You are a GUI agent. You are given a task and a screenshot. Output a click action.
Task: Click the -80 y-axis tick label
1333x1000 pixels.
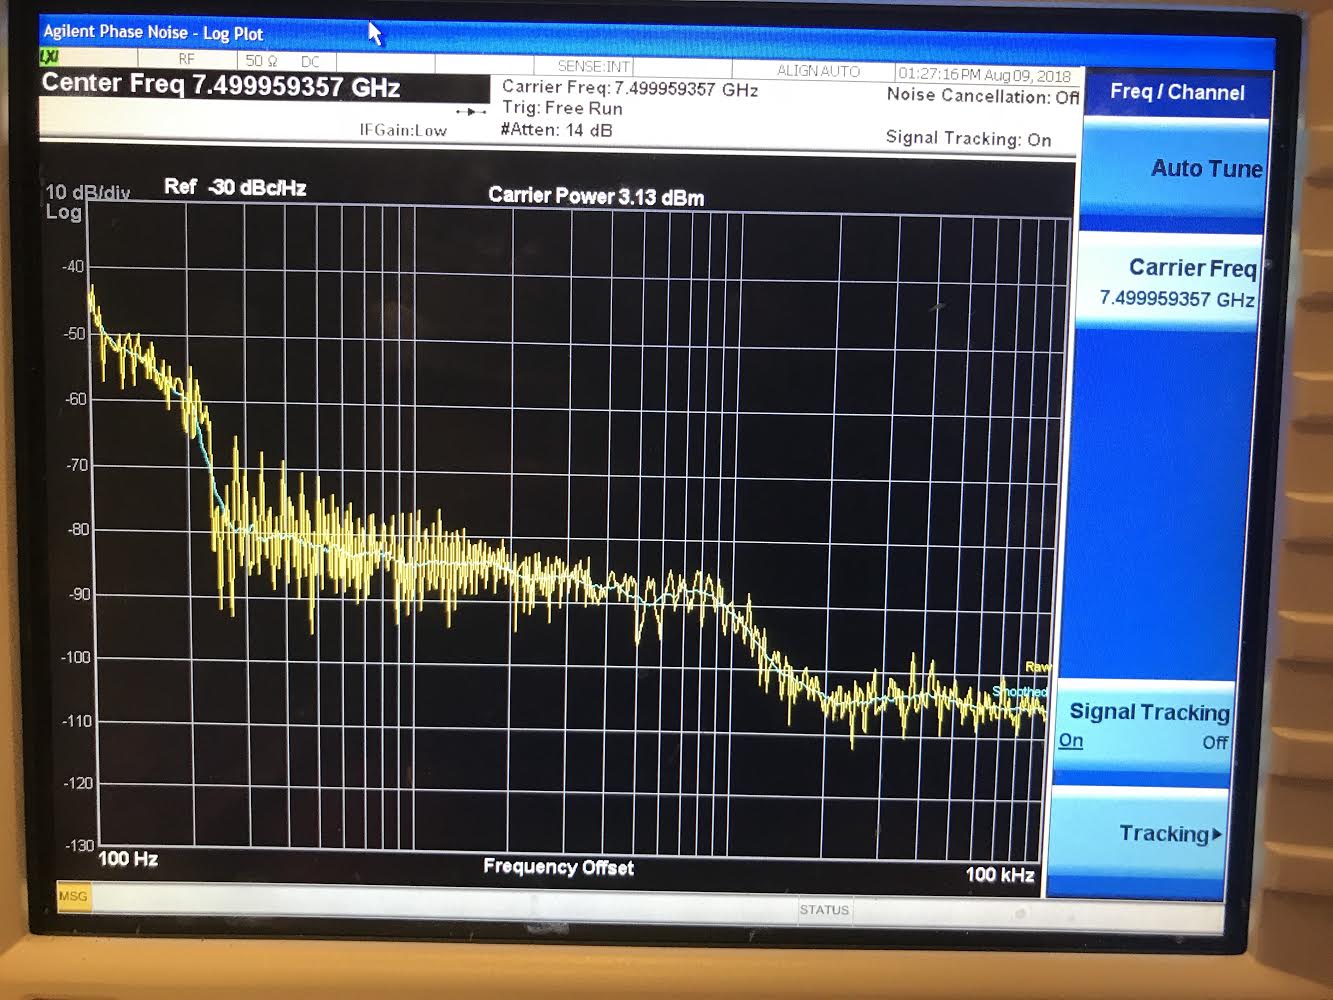(77, 530)
